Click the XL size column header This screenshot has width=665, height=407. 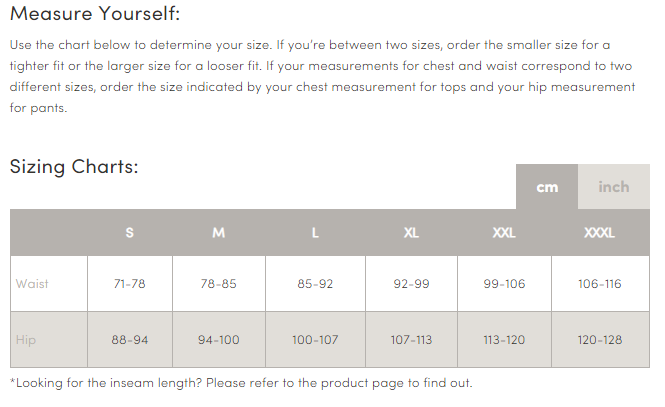pyautogui.click(x=411, y=232)
